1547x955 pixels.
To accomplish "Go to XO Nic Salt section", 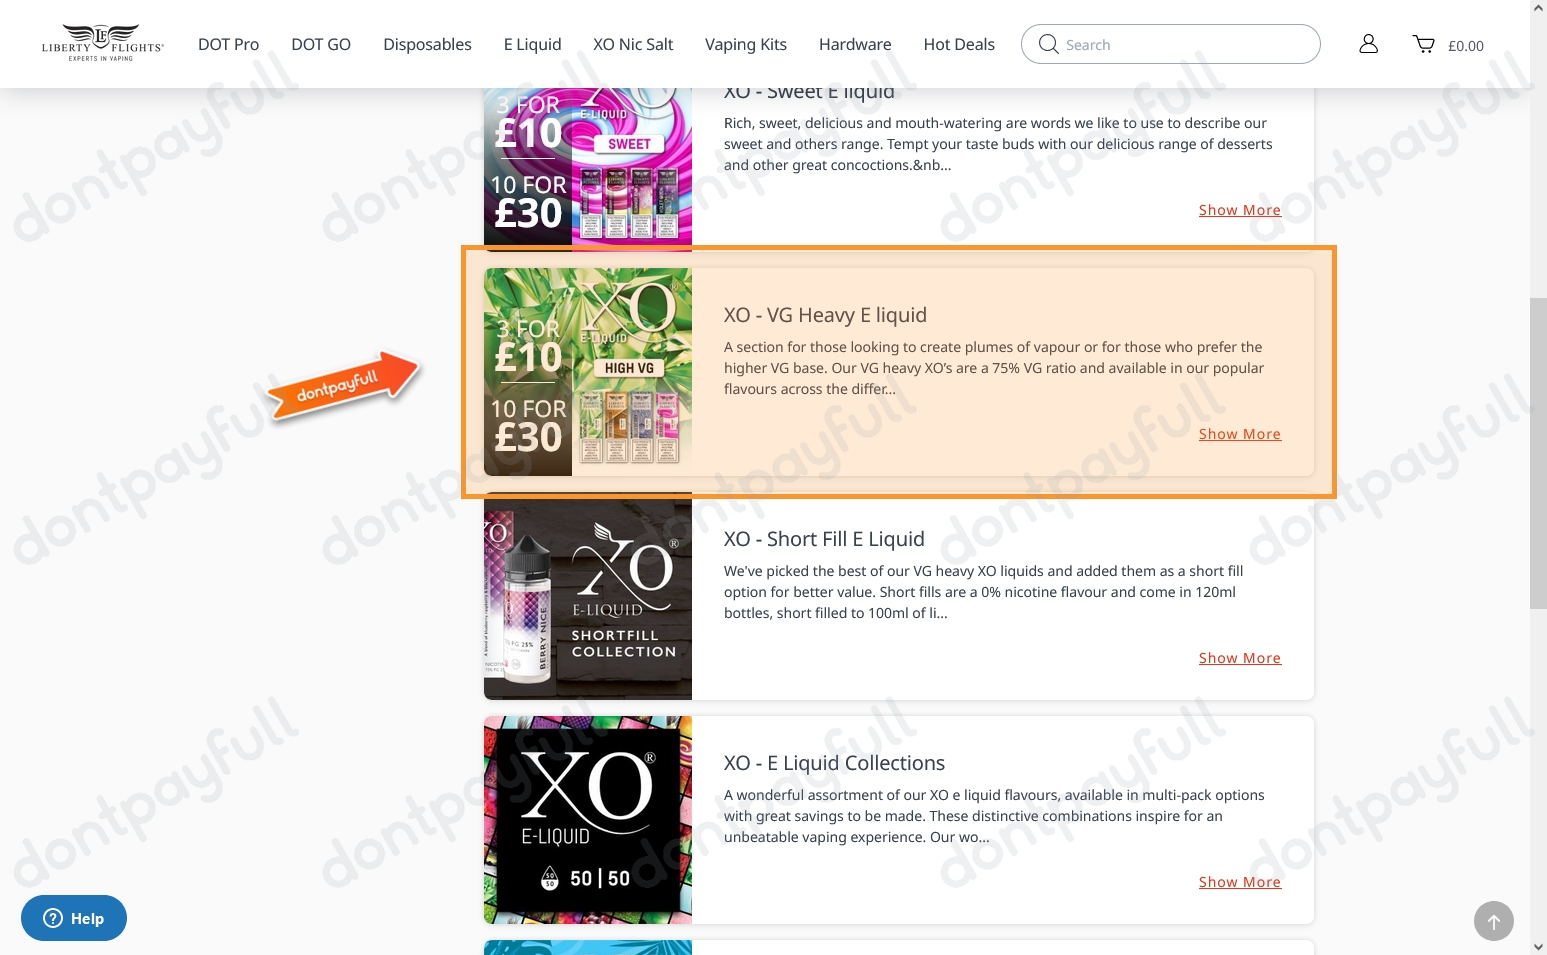I will coord(633,44).
